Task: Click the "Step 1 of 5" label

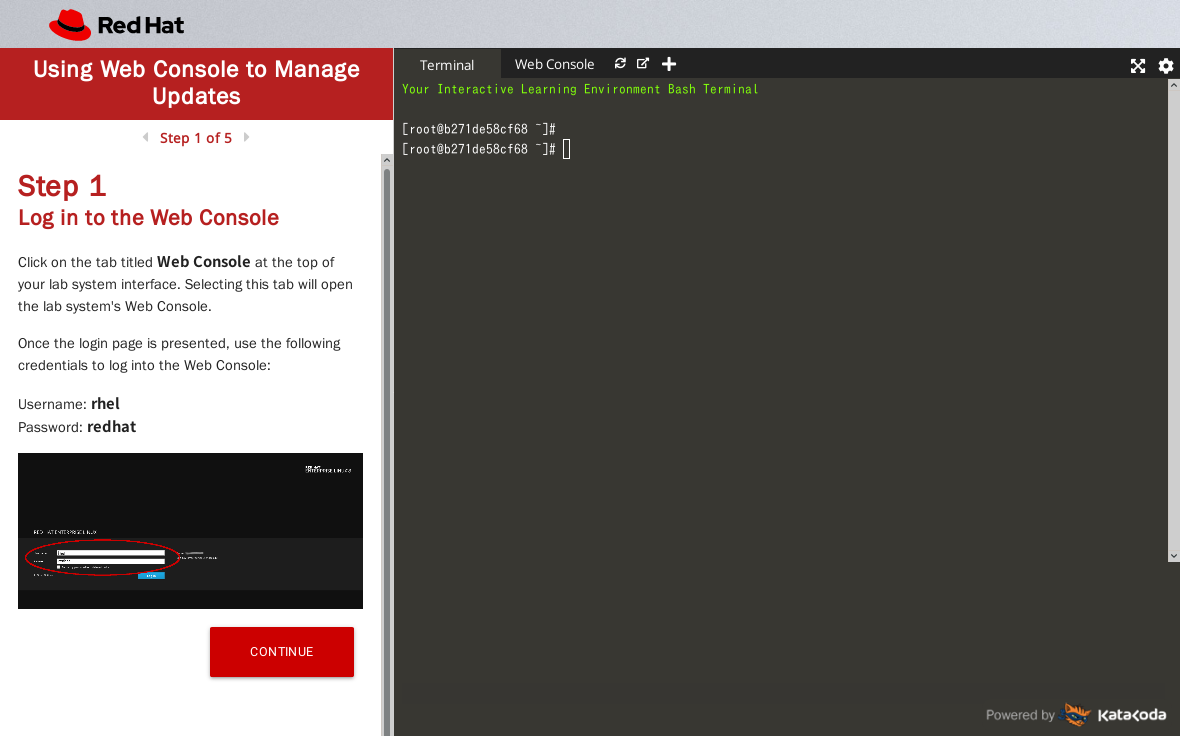Action: click(196, 138)
